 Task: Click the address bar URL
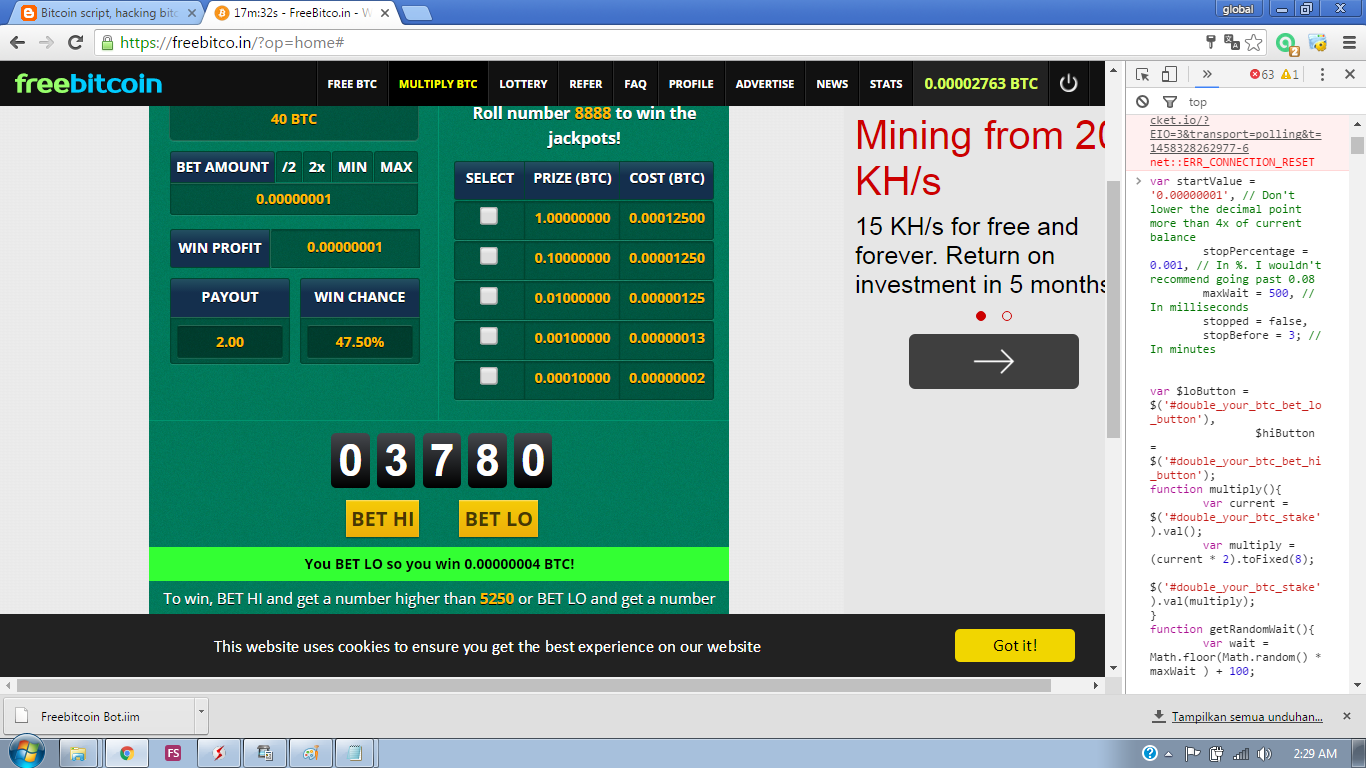[x=232, y=43]
